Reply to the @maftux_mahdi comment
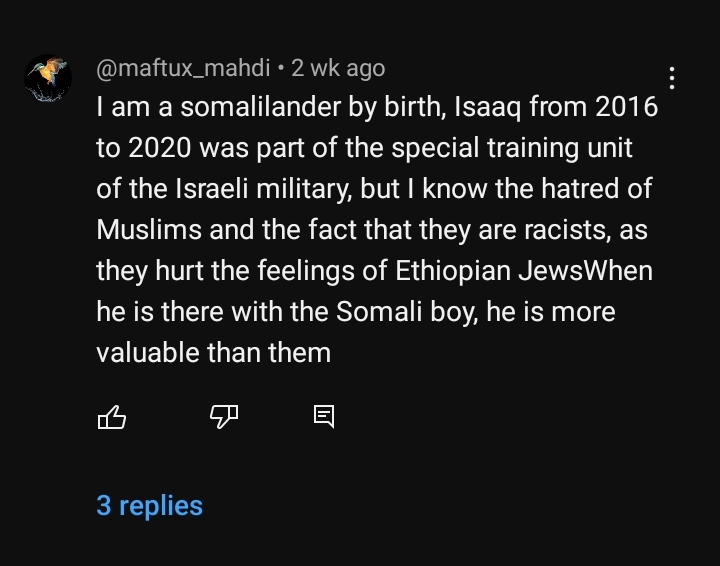The image size is (720, 566). coord(324,417)
